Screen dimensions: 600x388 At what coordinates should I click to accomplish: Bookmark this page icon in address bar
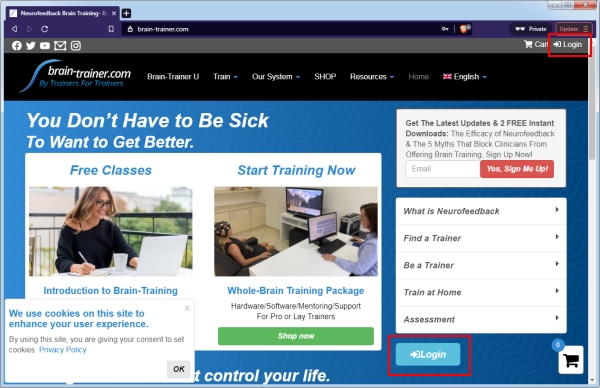pyautogui.click(x=111, y=29)
